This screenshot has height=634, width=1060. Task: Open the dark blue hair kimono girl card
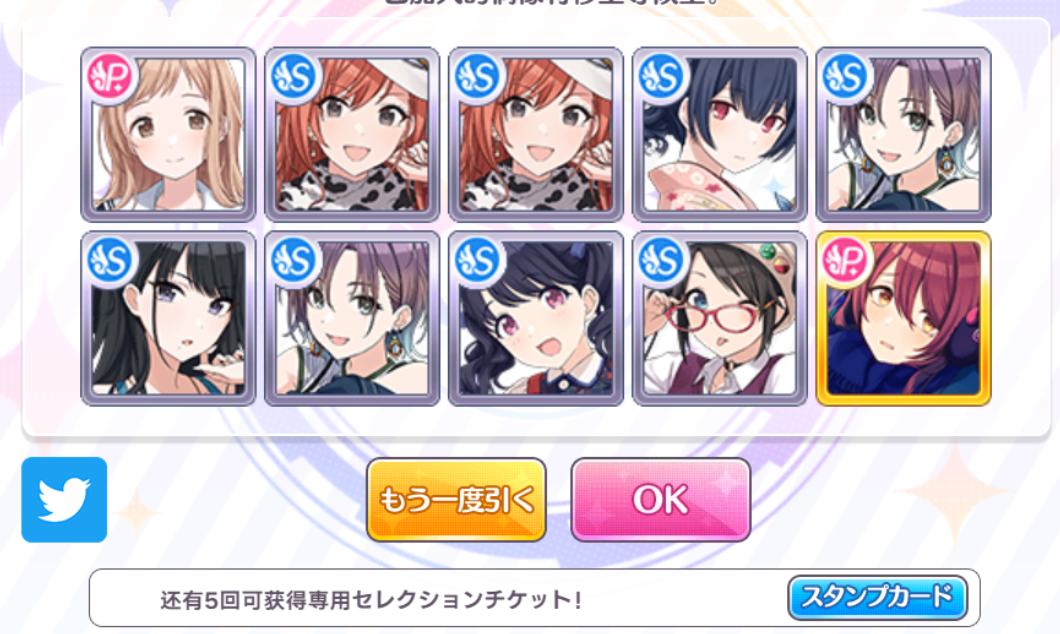(x=720, y=135)
